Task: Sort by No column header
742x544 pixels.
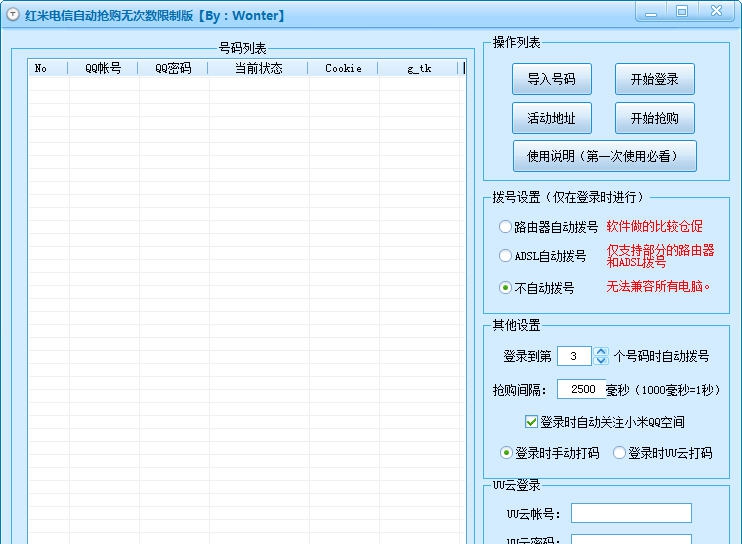Action: coord(48,68)
